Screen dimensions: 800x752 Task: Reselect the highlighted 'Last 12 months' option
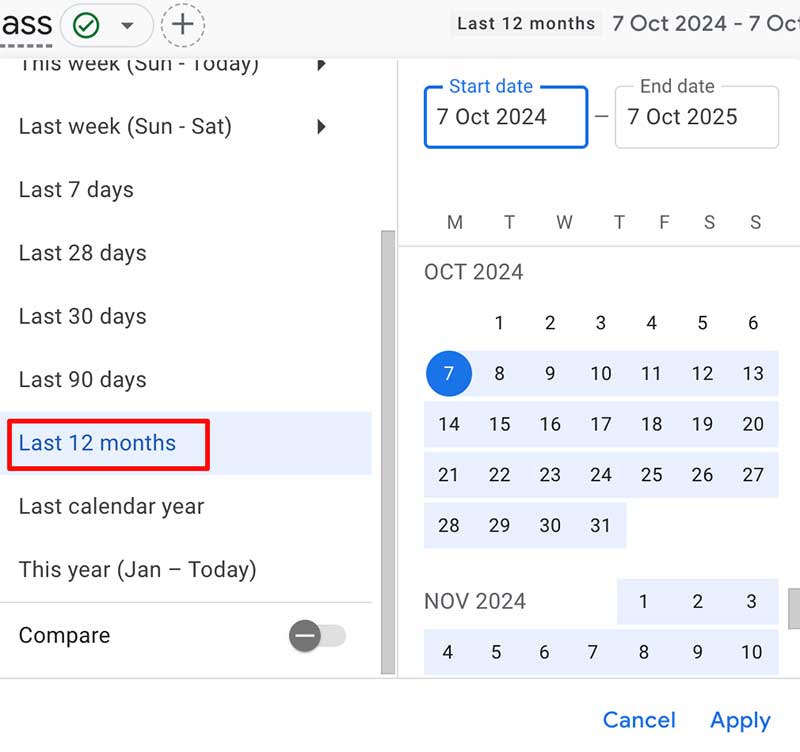point(97,443)
